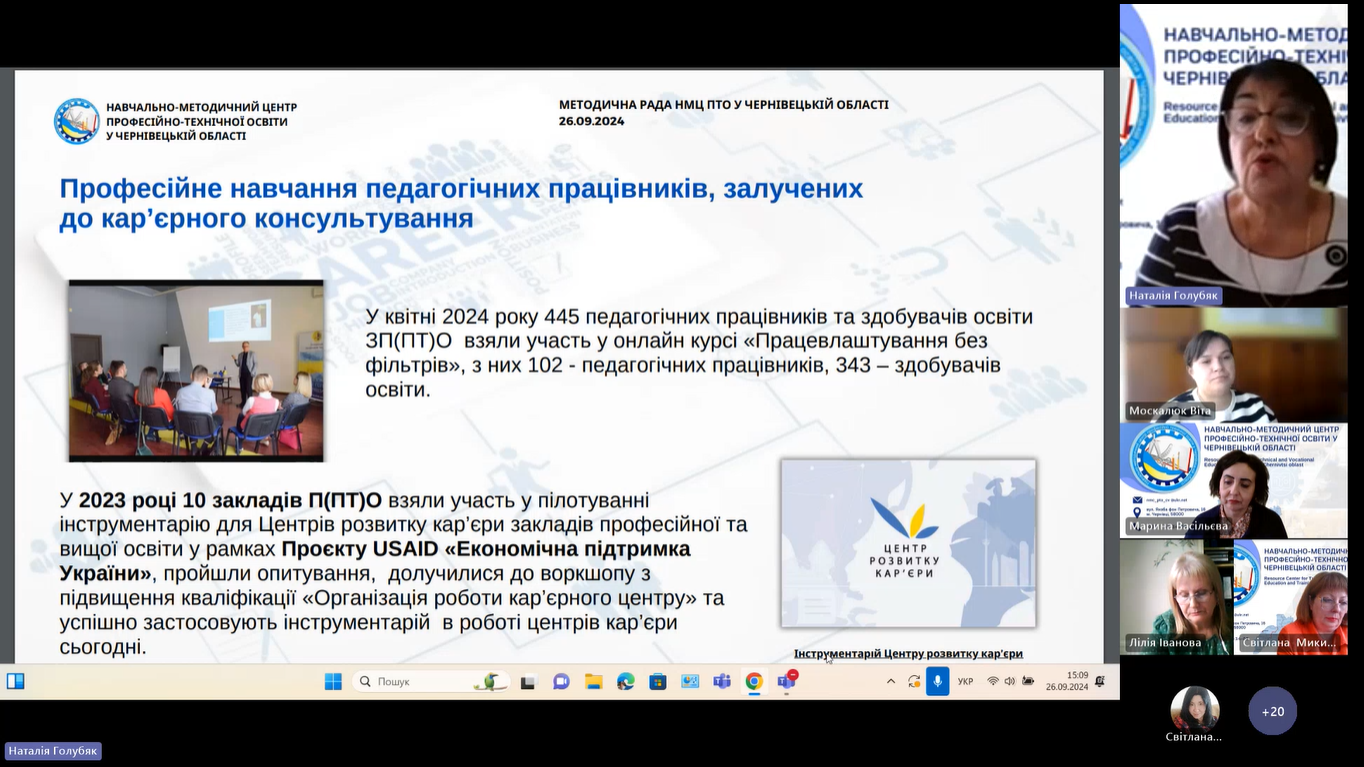
Task: Switch to the Google Chrome taskbar icon
Action: click(754, 682)
